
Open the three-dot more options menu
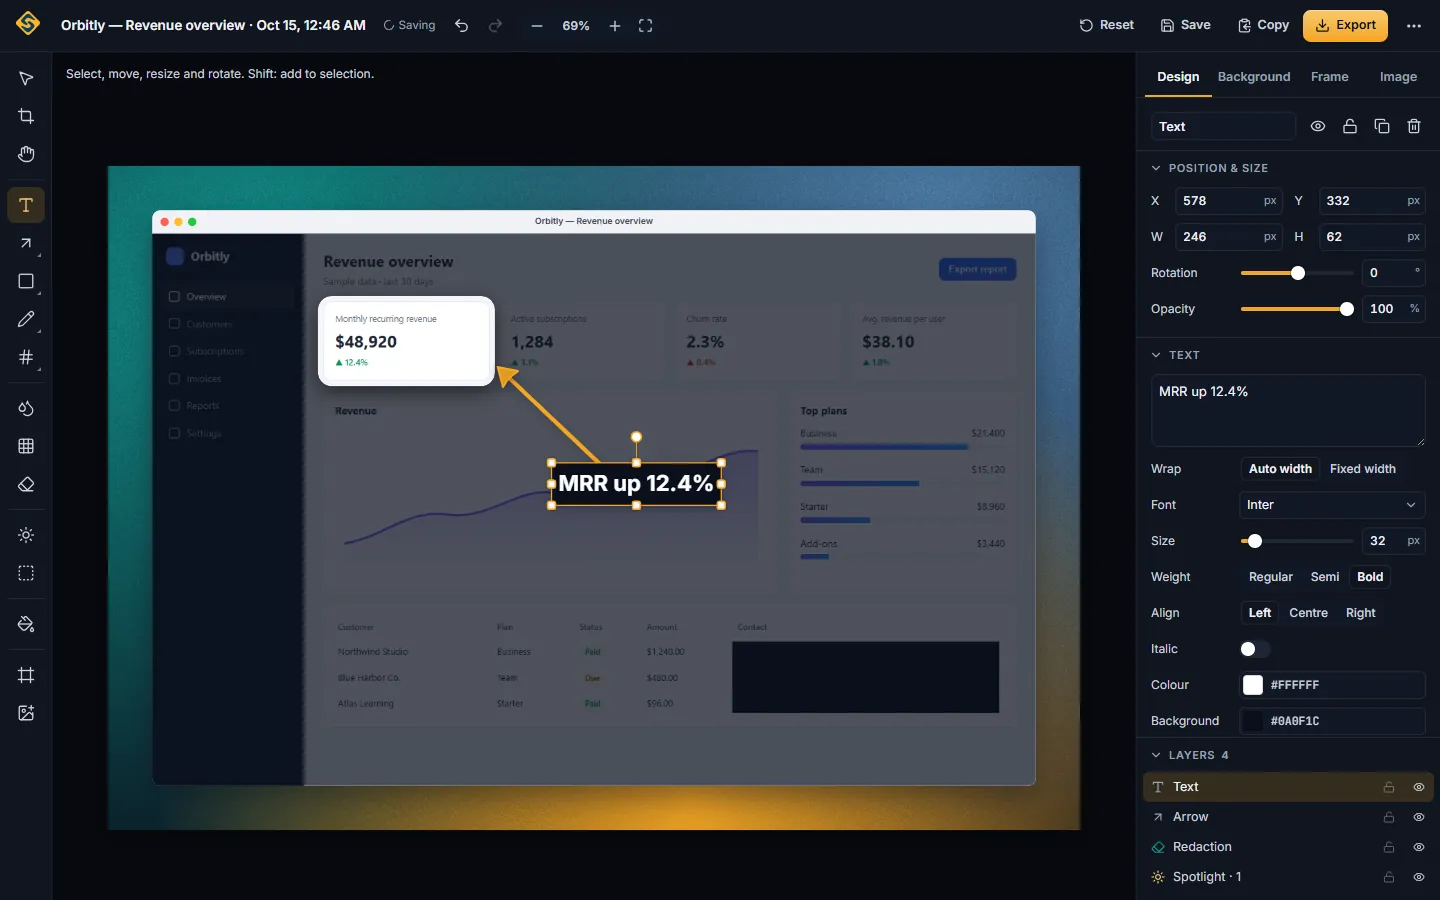[x=1414, y=26]
